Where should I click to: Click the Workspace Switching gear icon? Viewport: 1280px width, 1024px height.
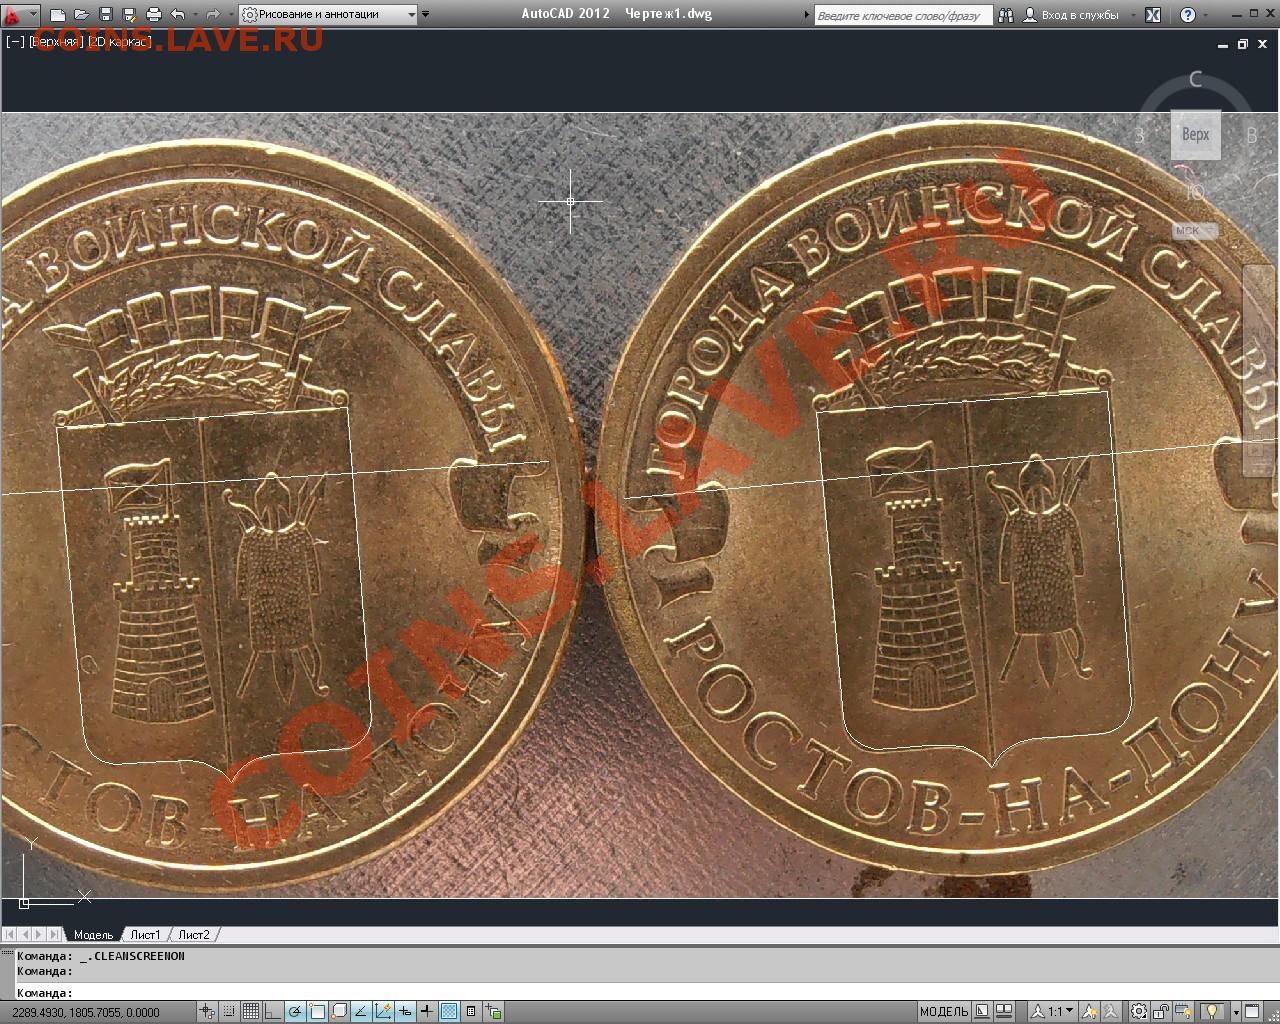pyautogui.click(x=1139, y=1012)
